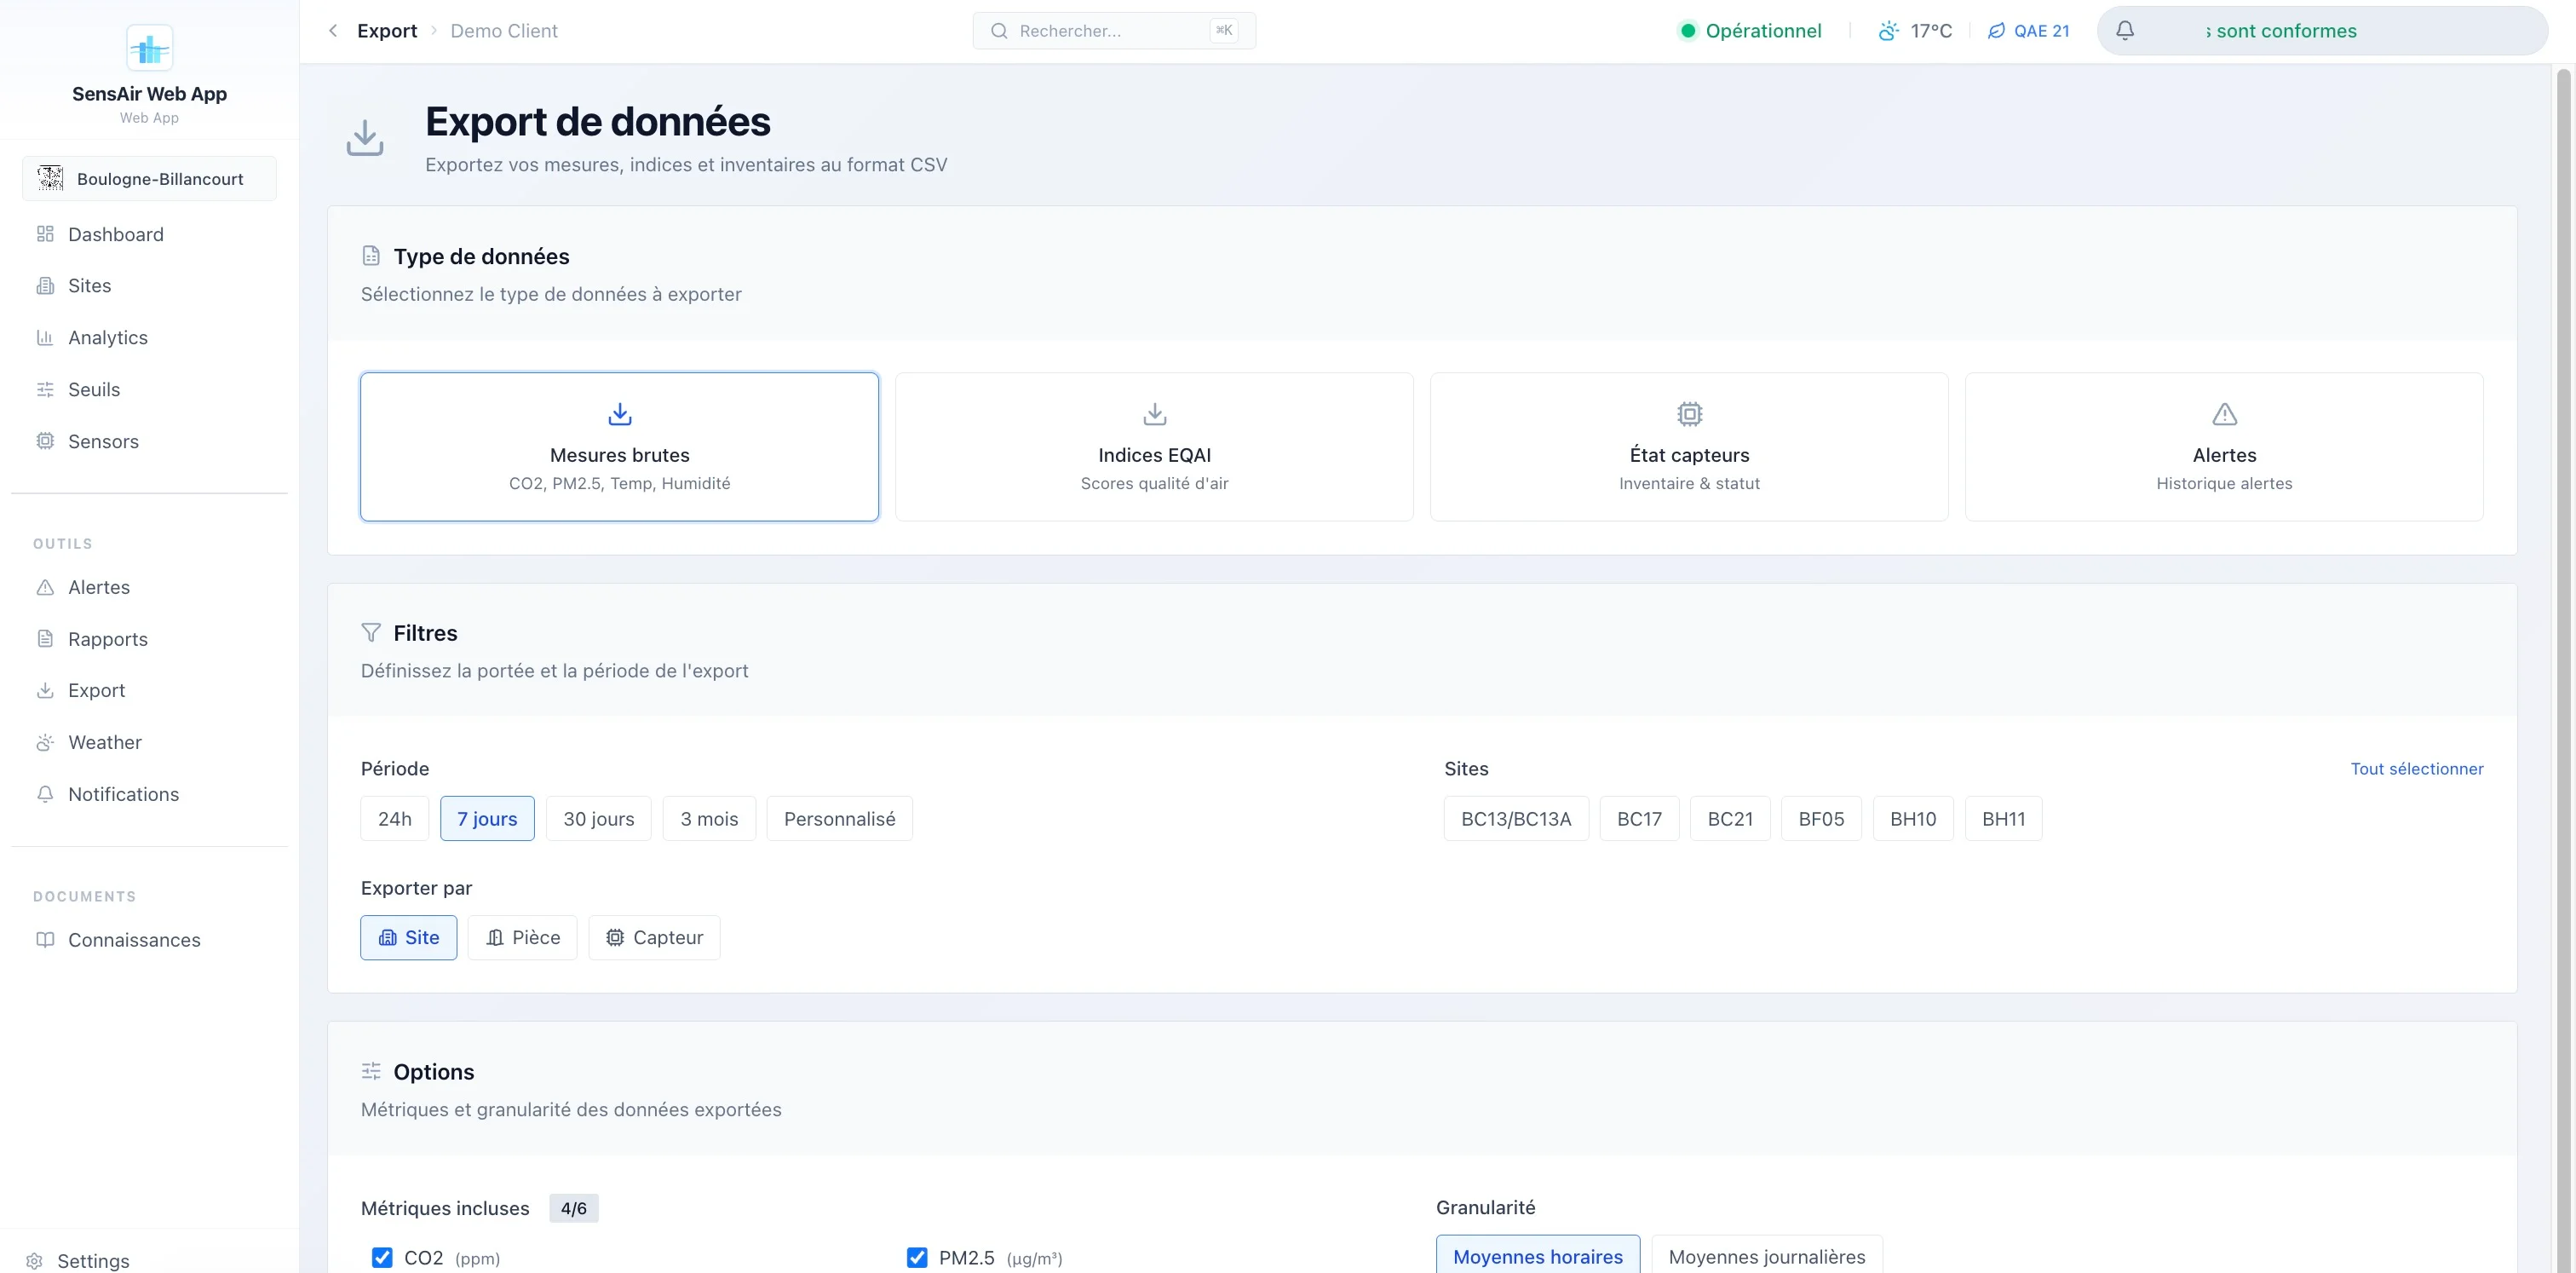Click the Sites building icon in sidebar
2576x1273 pixels.
[x=45, y=286]
